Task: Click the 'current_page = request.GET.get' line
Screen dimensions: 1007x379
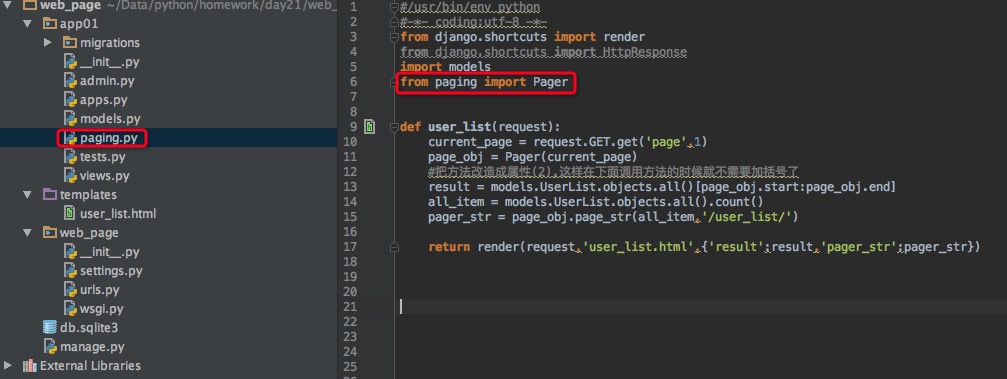Action: (x=568, y=141)
